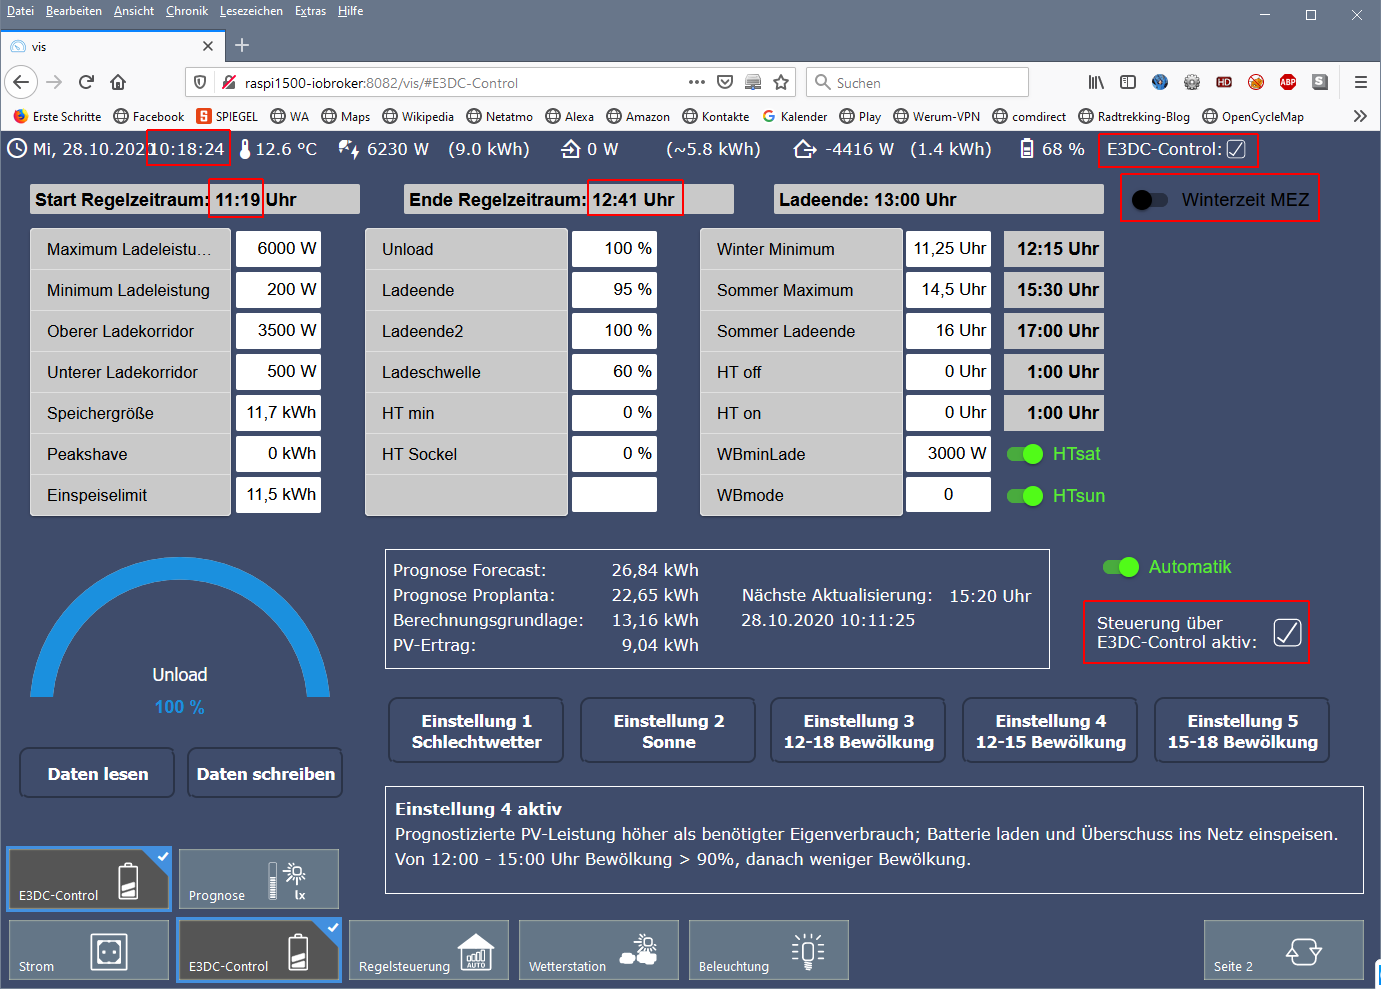The image size is (1381, 989).
Task: Open the Pocket save icon in address bar
Action: 725,82
